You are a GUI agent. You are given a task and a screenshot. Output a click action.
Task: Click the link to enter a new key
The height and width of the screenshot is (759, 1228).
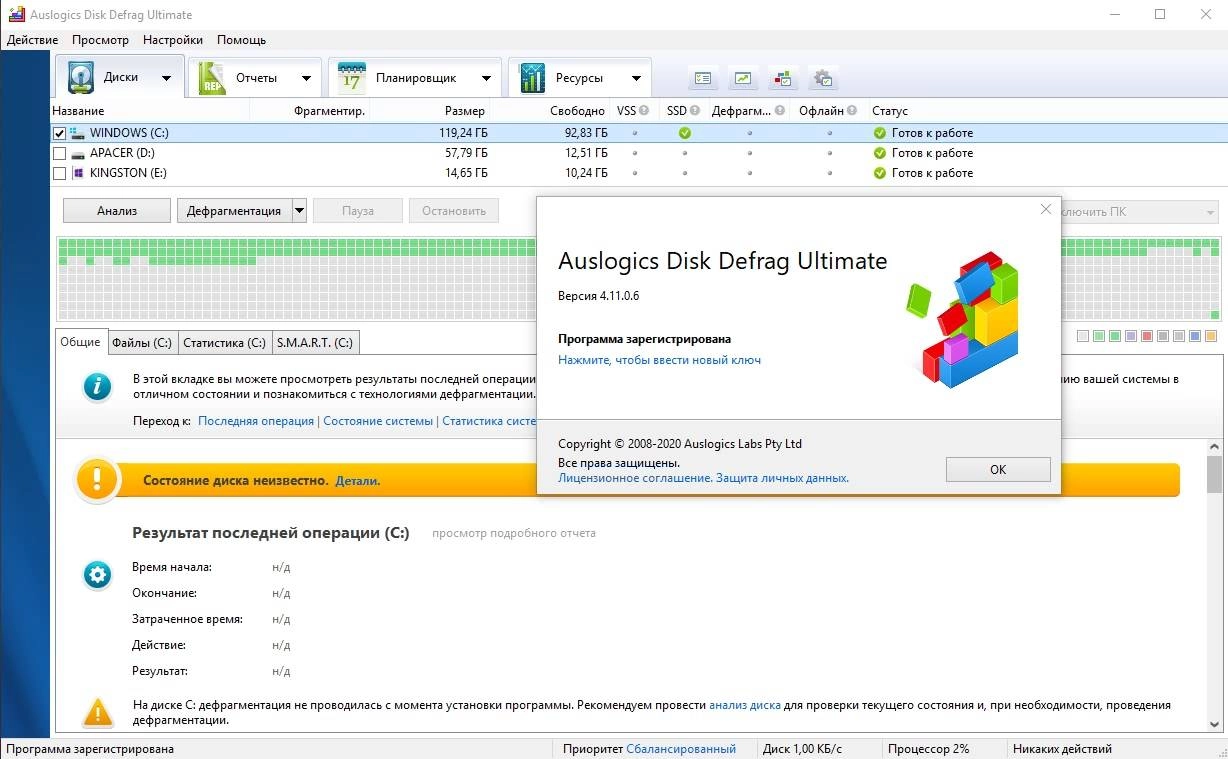click(660, 360)
